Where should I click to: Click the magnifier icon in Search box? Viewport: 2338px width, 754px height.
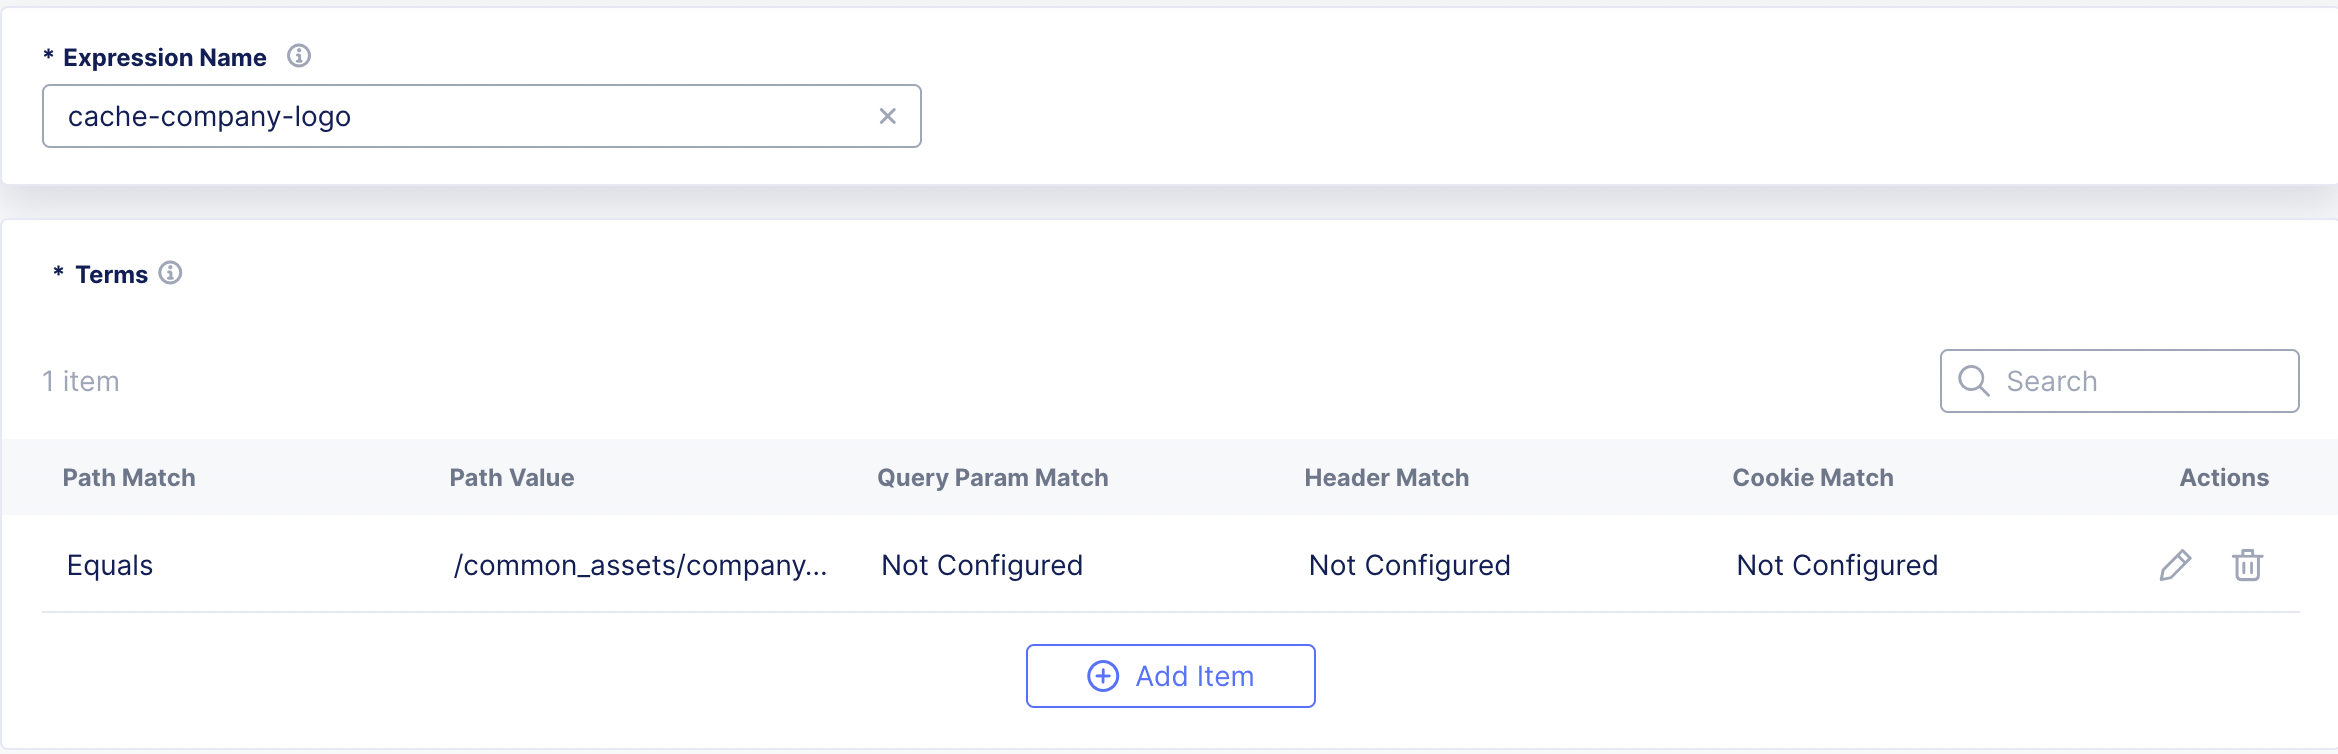[x=1973, y=381]
